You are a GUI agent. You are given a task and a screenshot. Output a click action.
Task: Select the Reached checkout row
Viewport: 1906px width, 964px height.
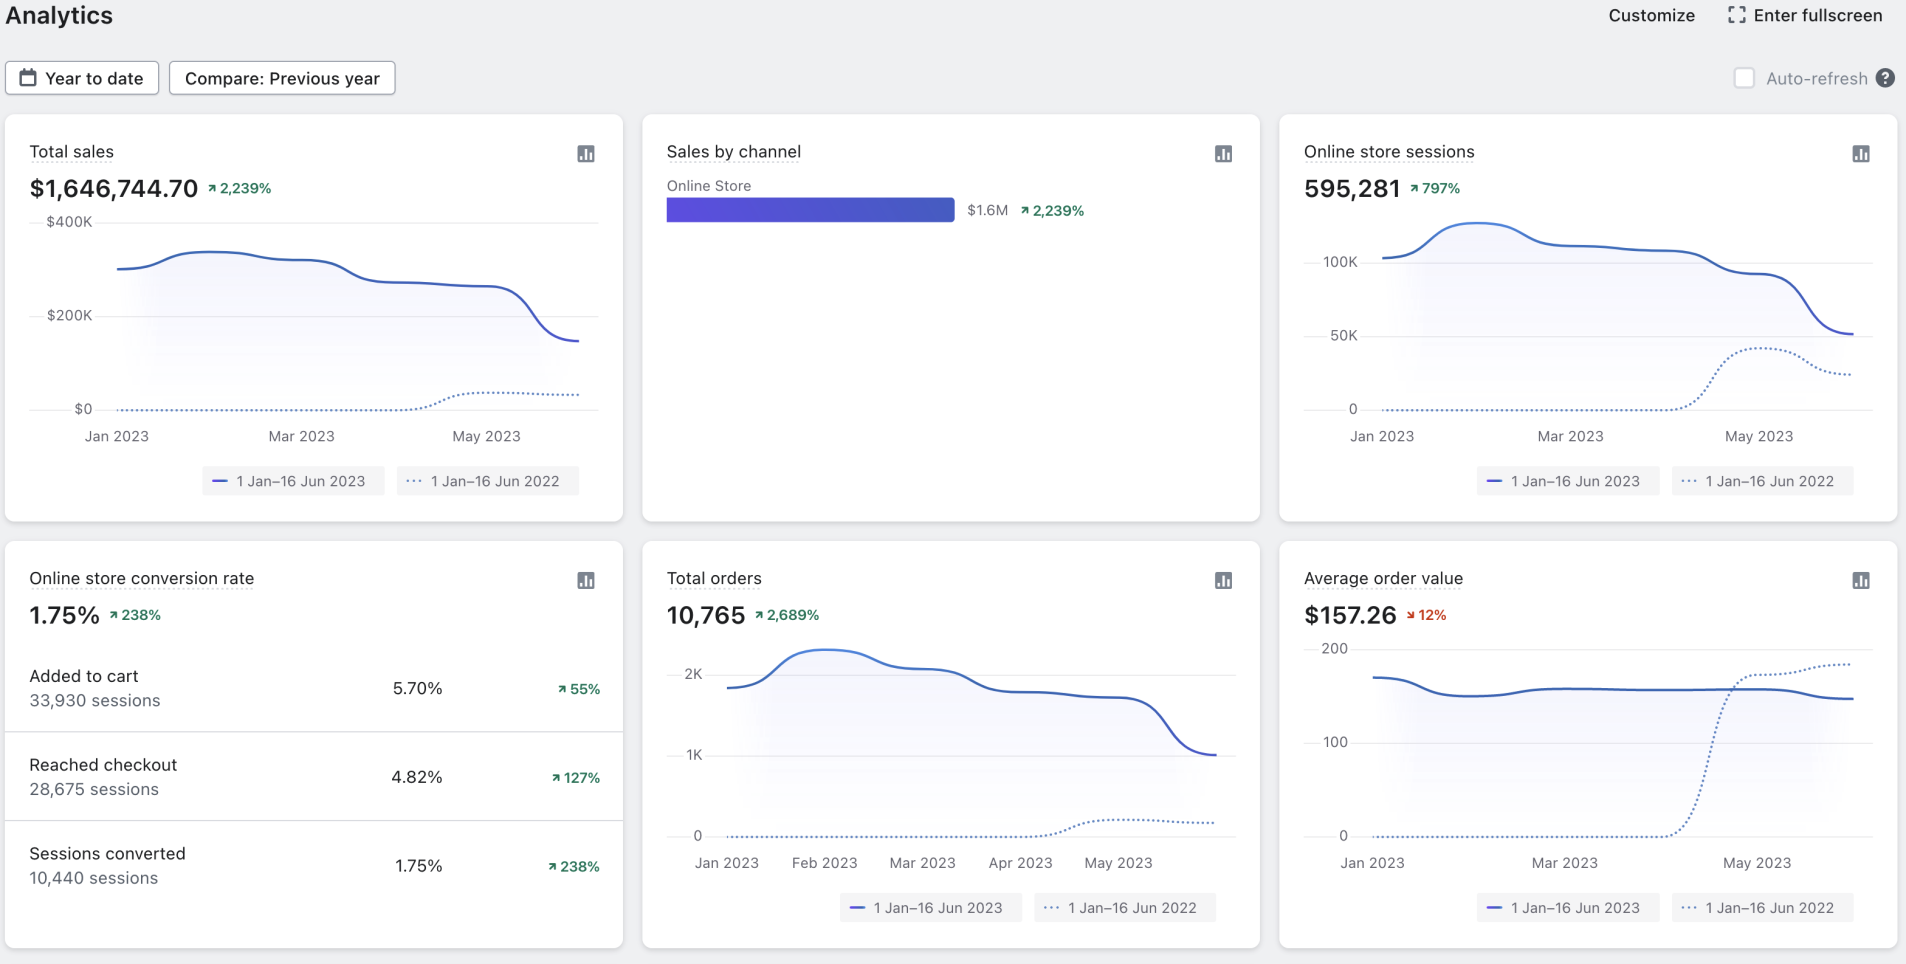314,777
